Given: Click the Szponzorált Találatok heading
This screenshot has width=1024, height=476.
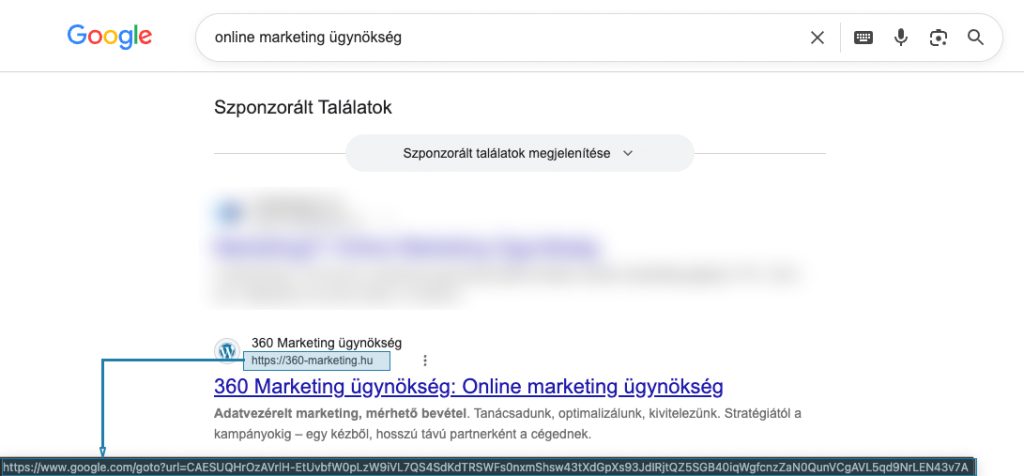Looking at the screenshot, I should 303,107.
